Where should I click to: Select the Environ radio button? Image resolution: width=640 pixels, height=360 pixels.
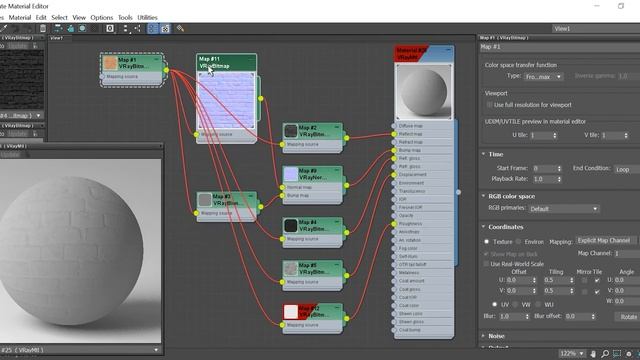click(x=518, y=242)
